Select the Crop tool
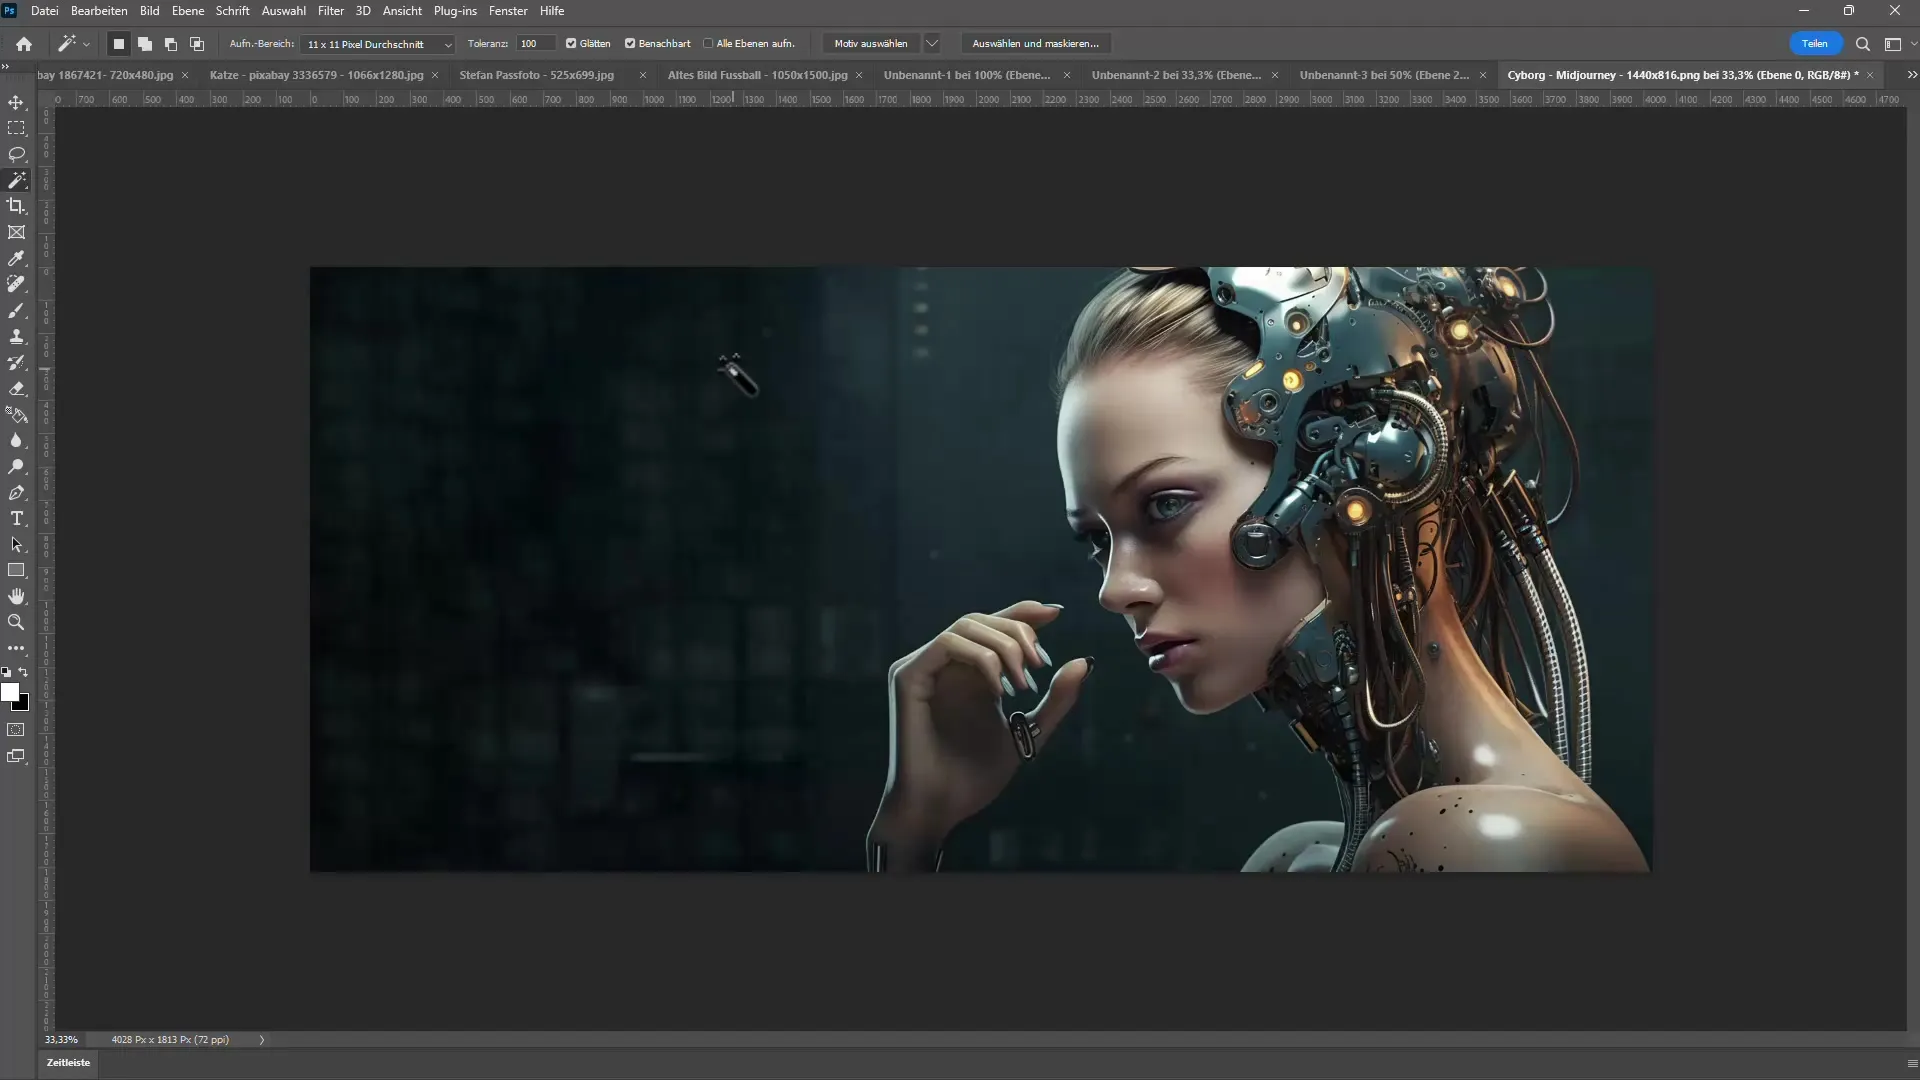 coord(16,206)
